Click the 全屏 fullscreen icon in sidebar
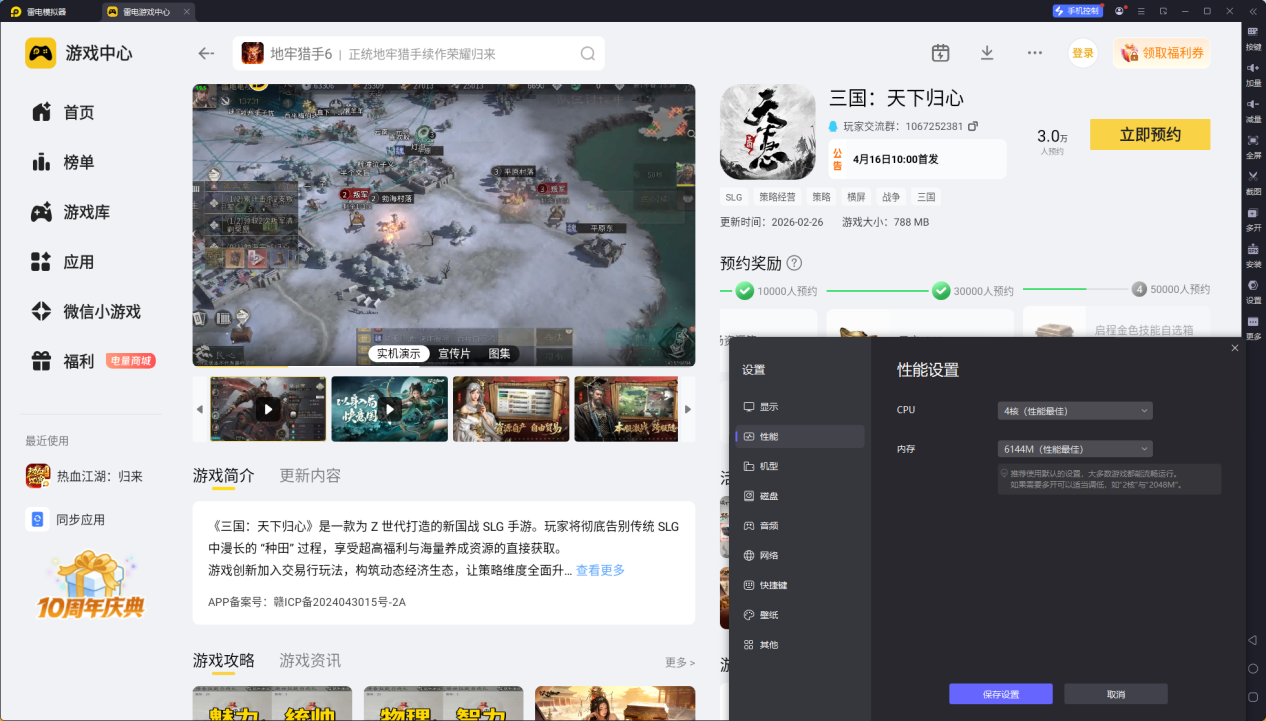 tap(1253, 142)
